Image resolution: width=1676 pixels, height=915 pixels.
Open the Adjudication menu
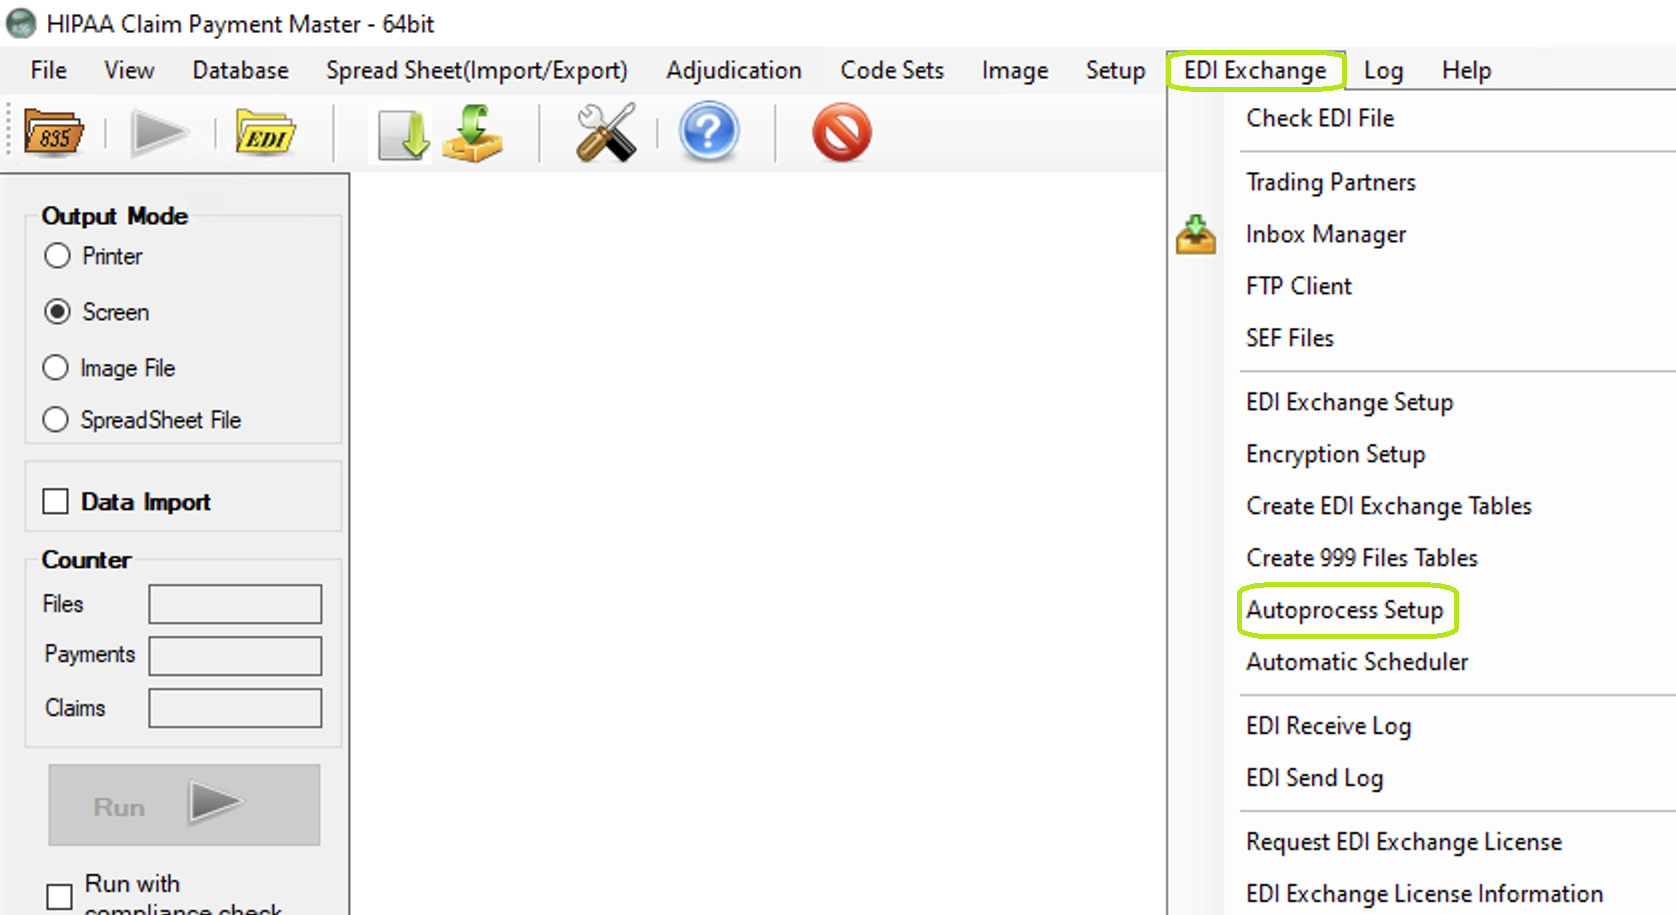734,70
